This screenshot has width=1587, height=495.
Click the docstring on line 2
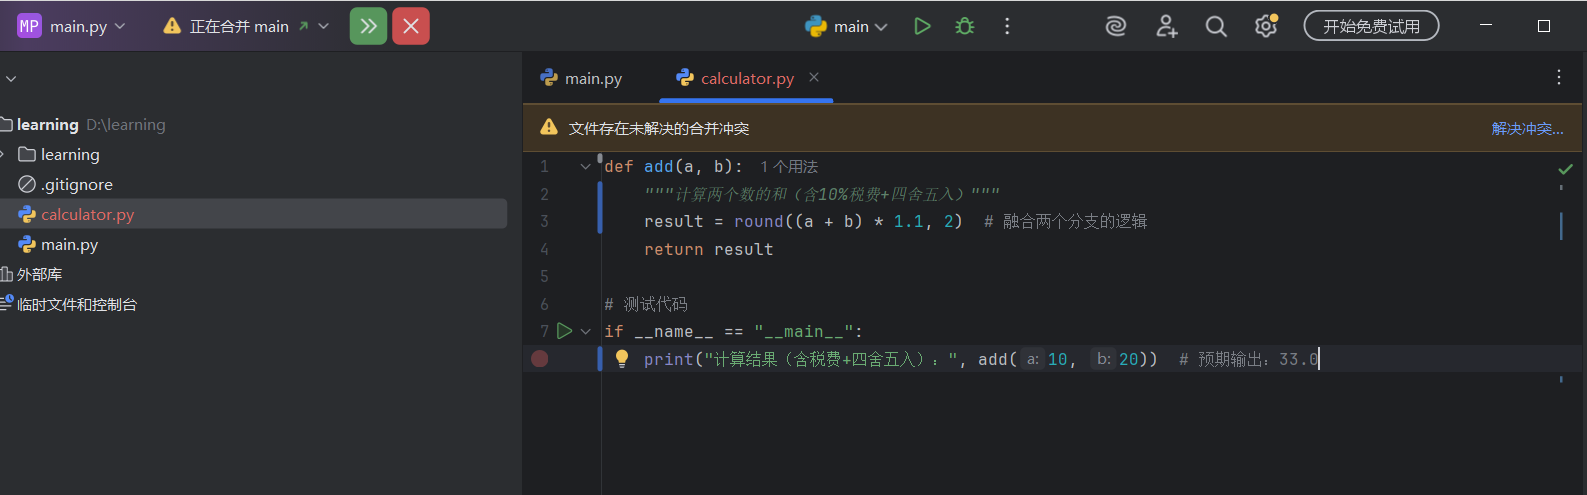tap(821, 194)
